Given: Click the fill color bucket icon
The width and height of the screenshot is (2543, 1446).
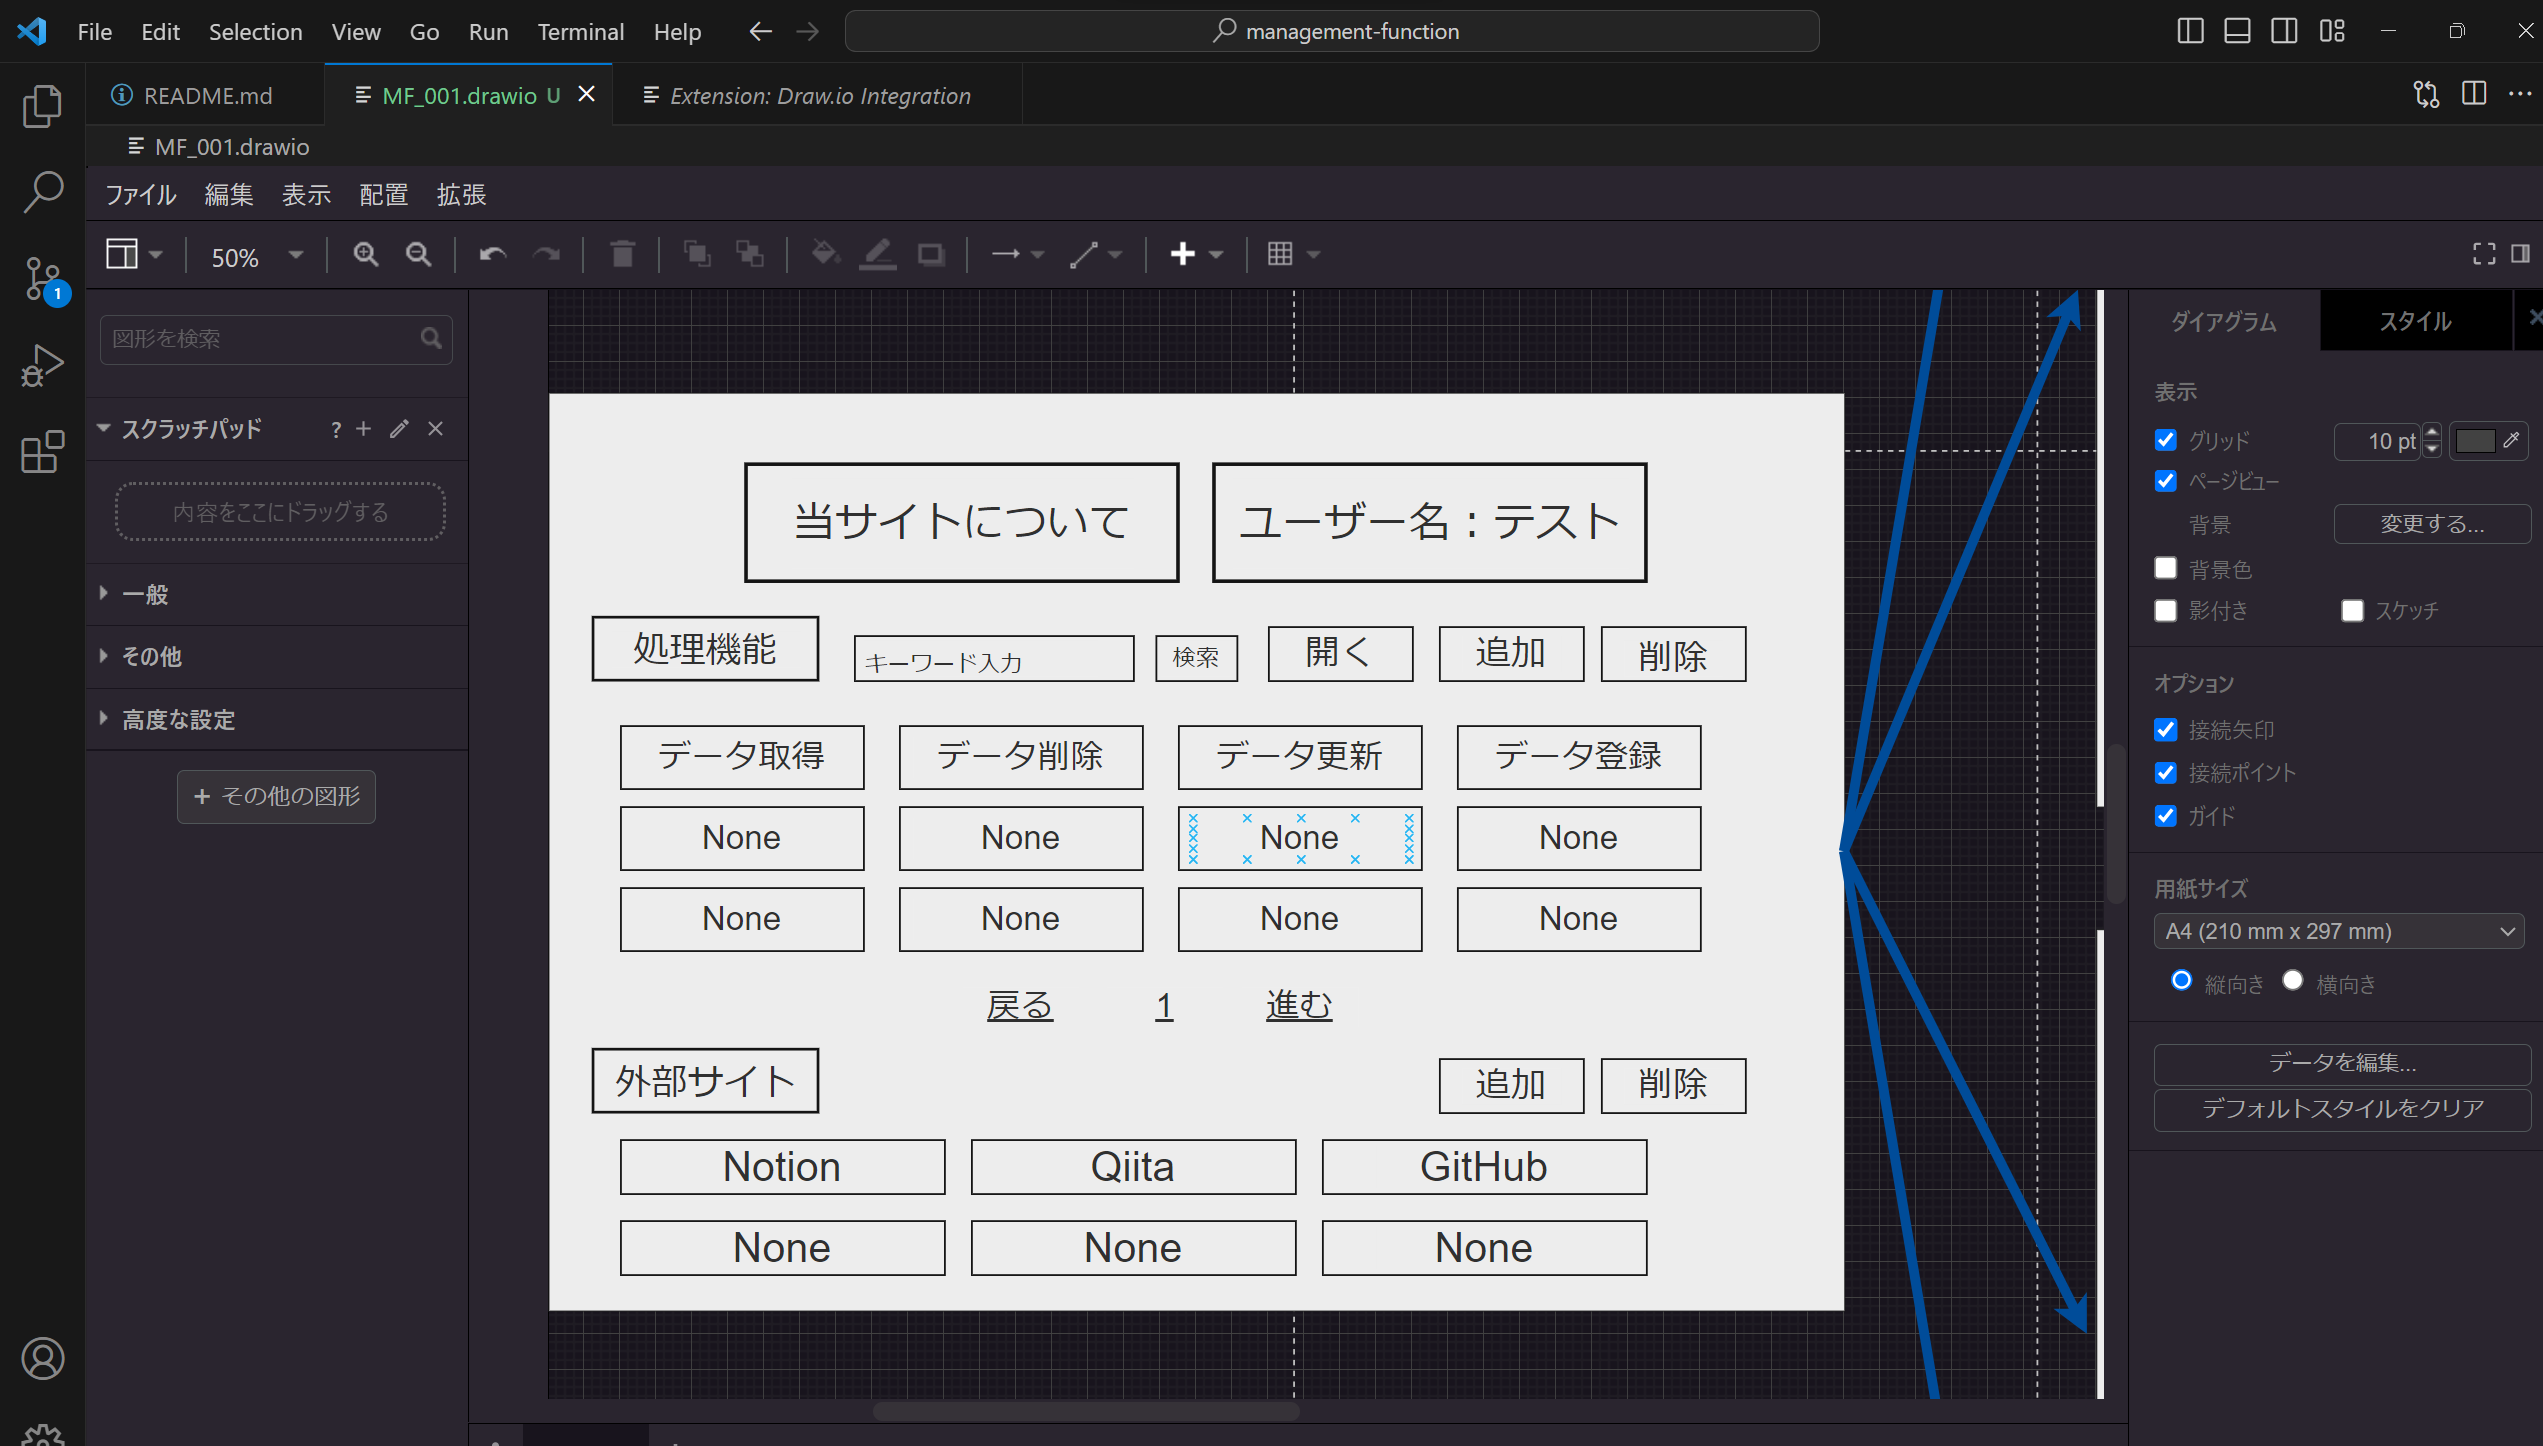Looking at the screenshot, I should pos(824,255).
